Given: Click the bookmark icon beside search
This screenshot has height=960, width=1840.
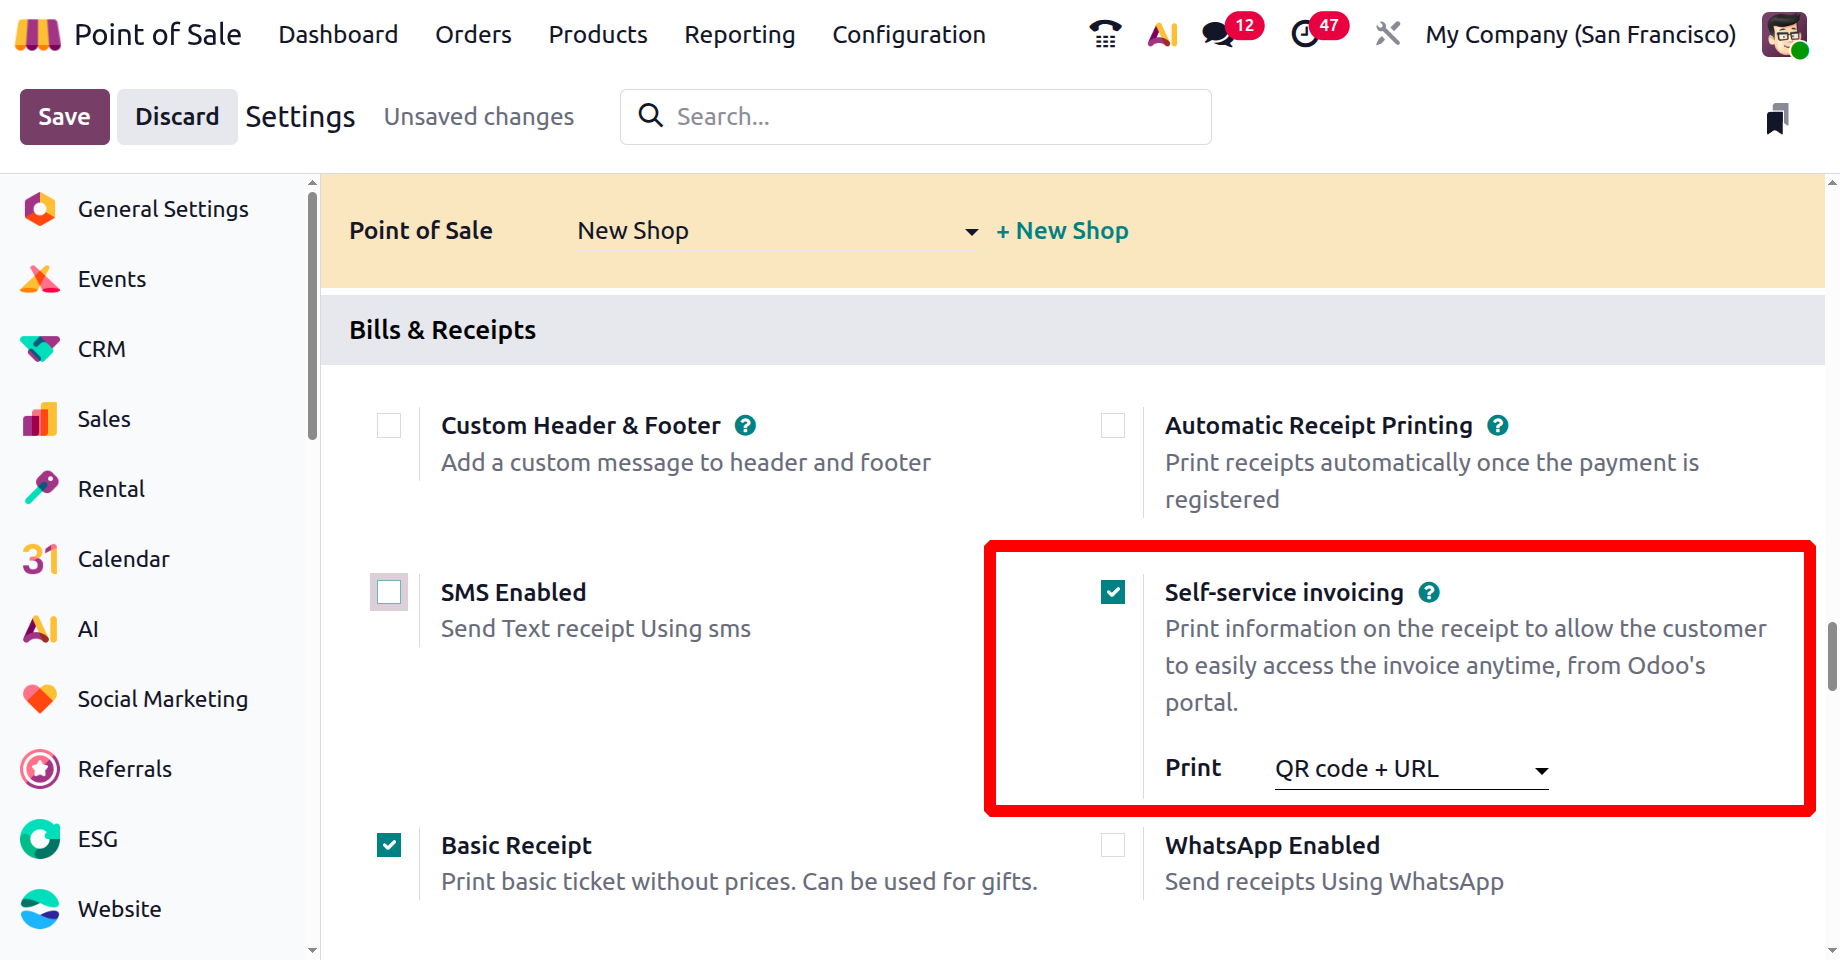Looking at the screenshot, I should point(1776,118).
